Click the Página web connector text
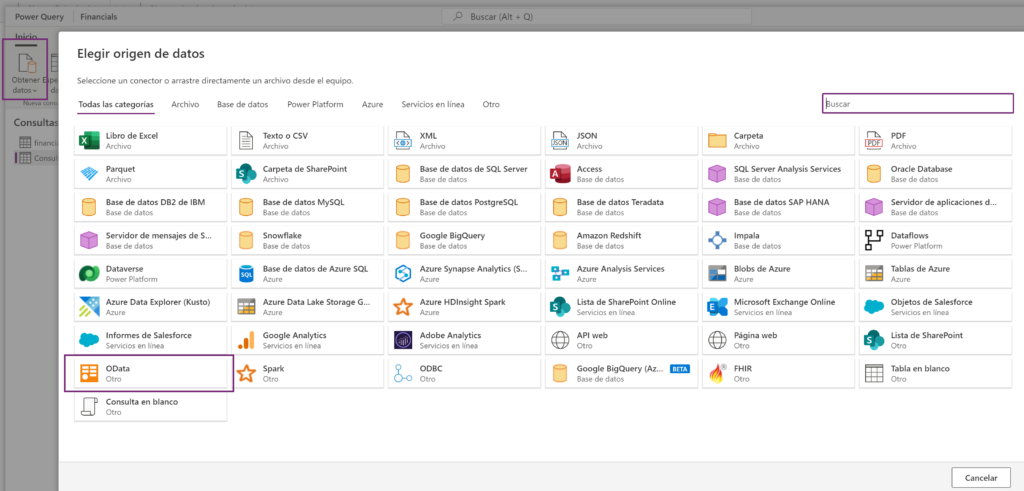 [x=756, y=336]
